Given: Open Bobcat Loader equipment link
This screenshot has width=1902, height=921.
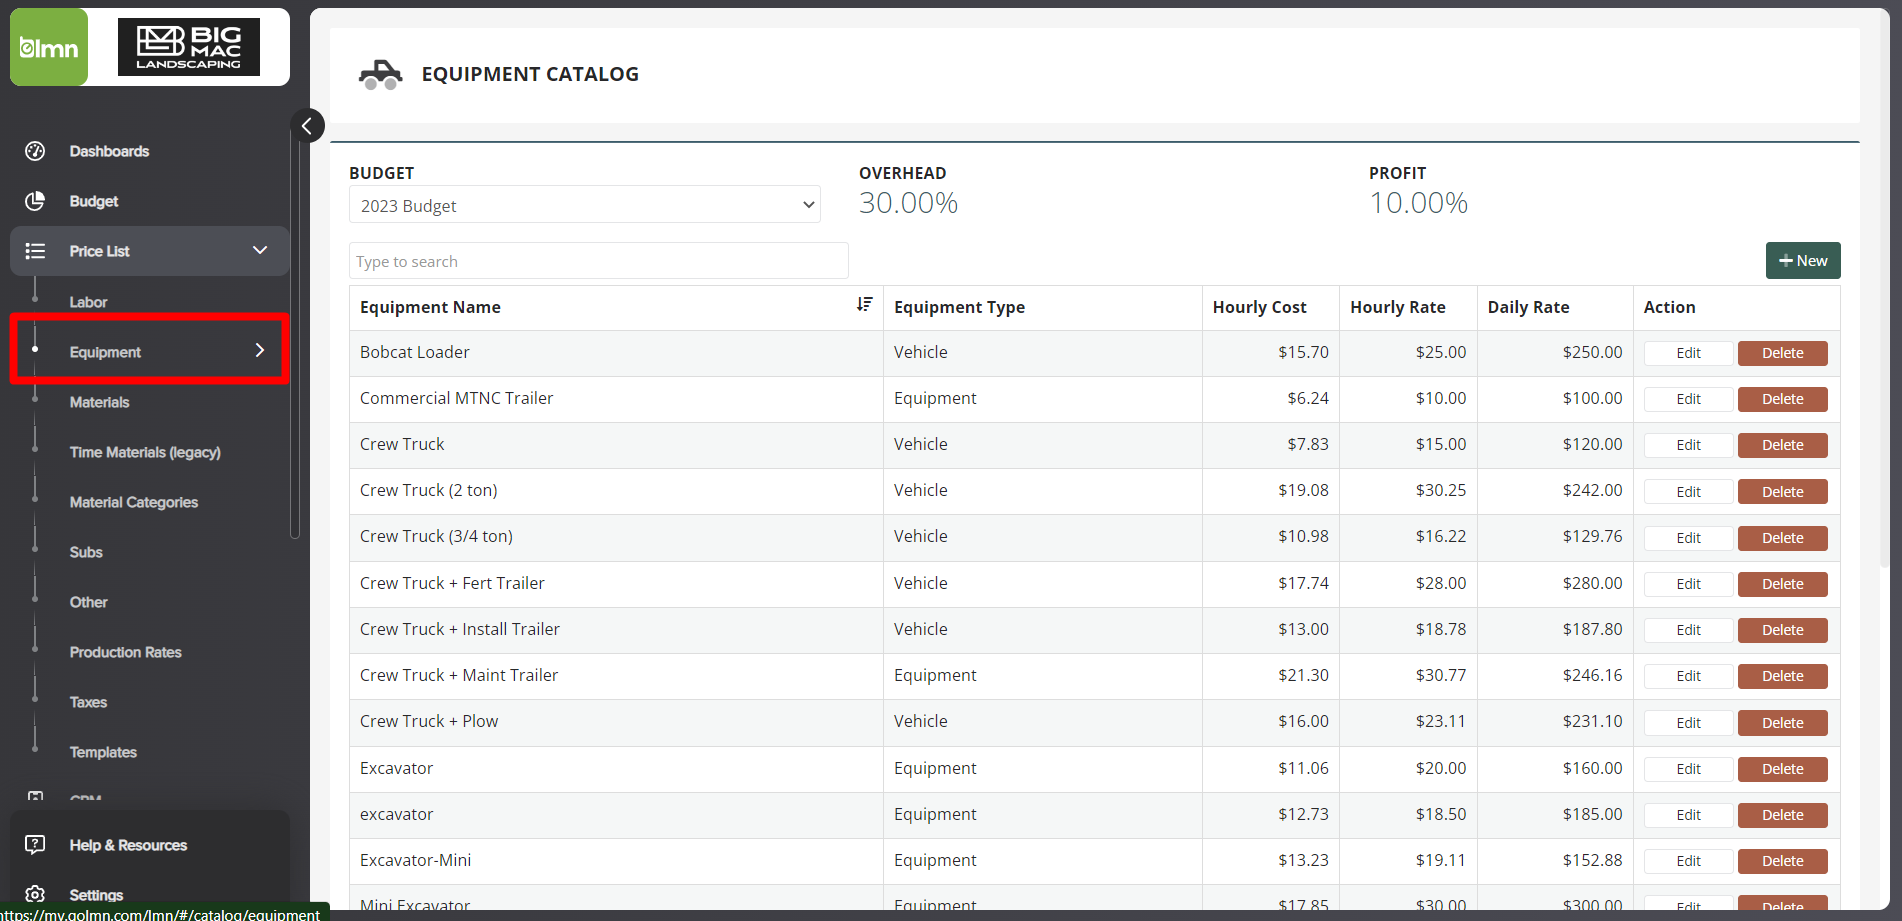Looking at the screenshot, I should 414,352.
